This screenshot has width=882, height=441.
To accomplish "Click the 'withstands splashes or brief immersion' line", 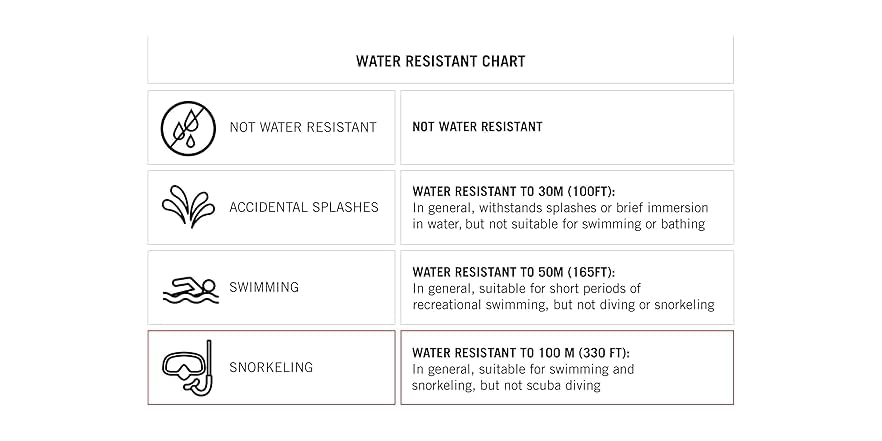I will click(586, 208).
